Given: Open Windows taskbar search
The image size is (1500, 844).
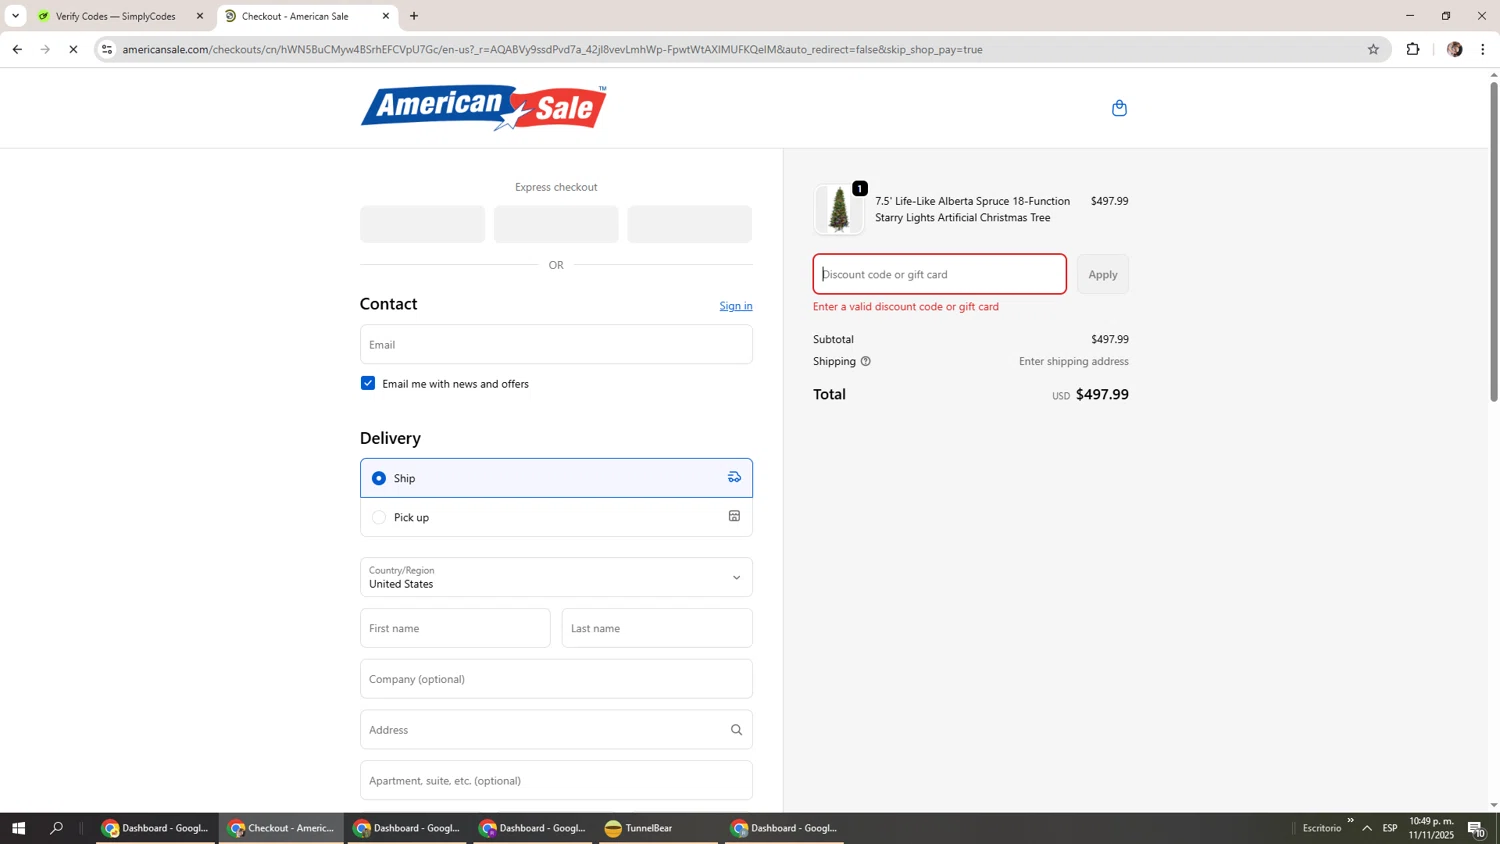Looking at the screenshot, I should point(57,828).
